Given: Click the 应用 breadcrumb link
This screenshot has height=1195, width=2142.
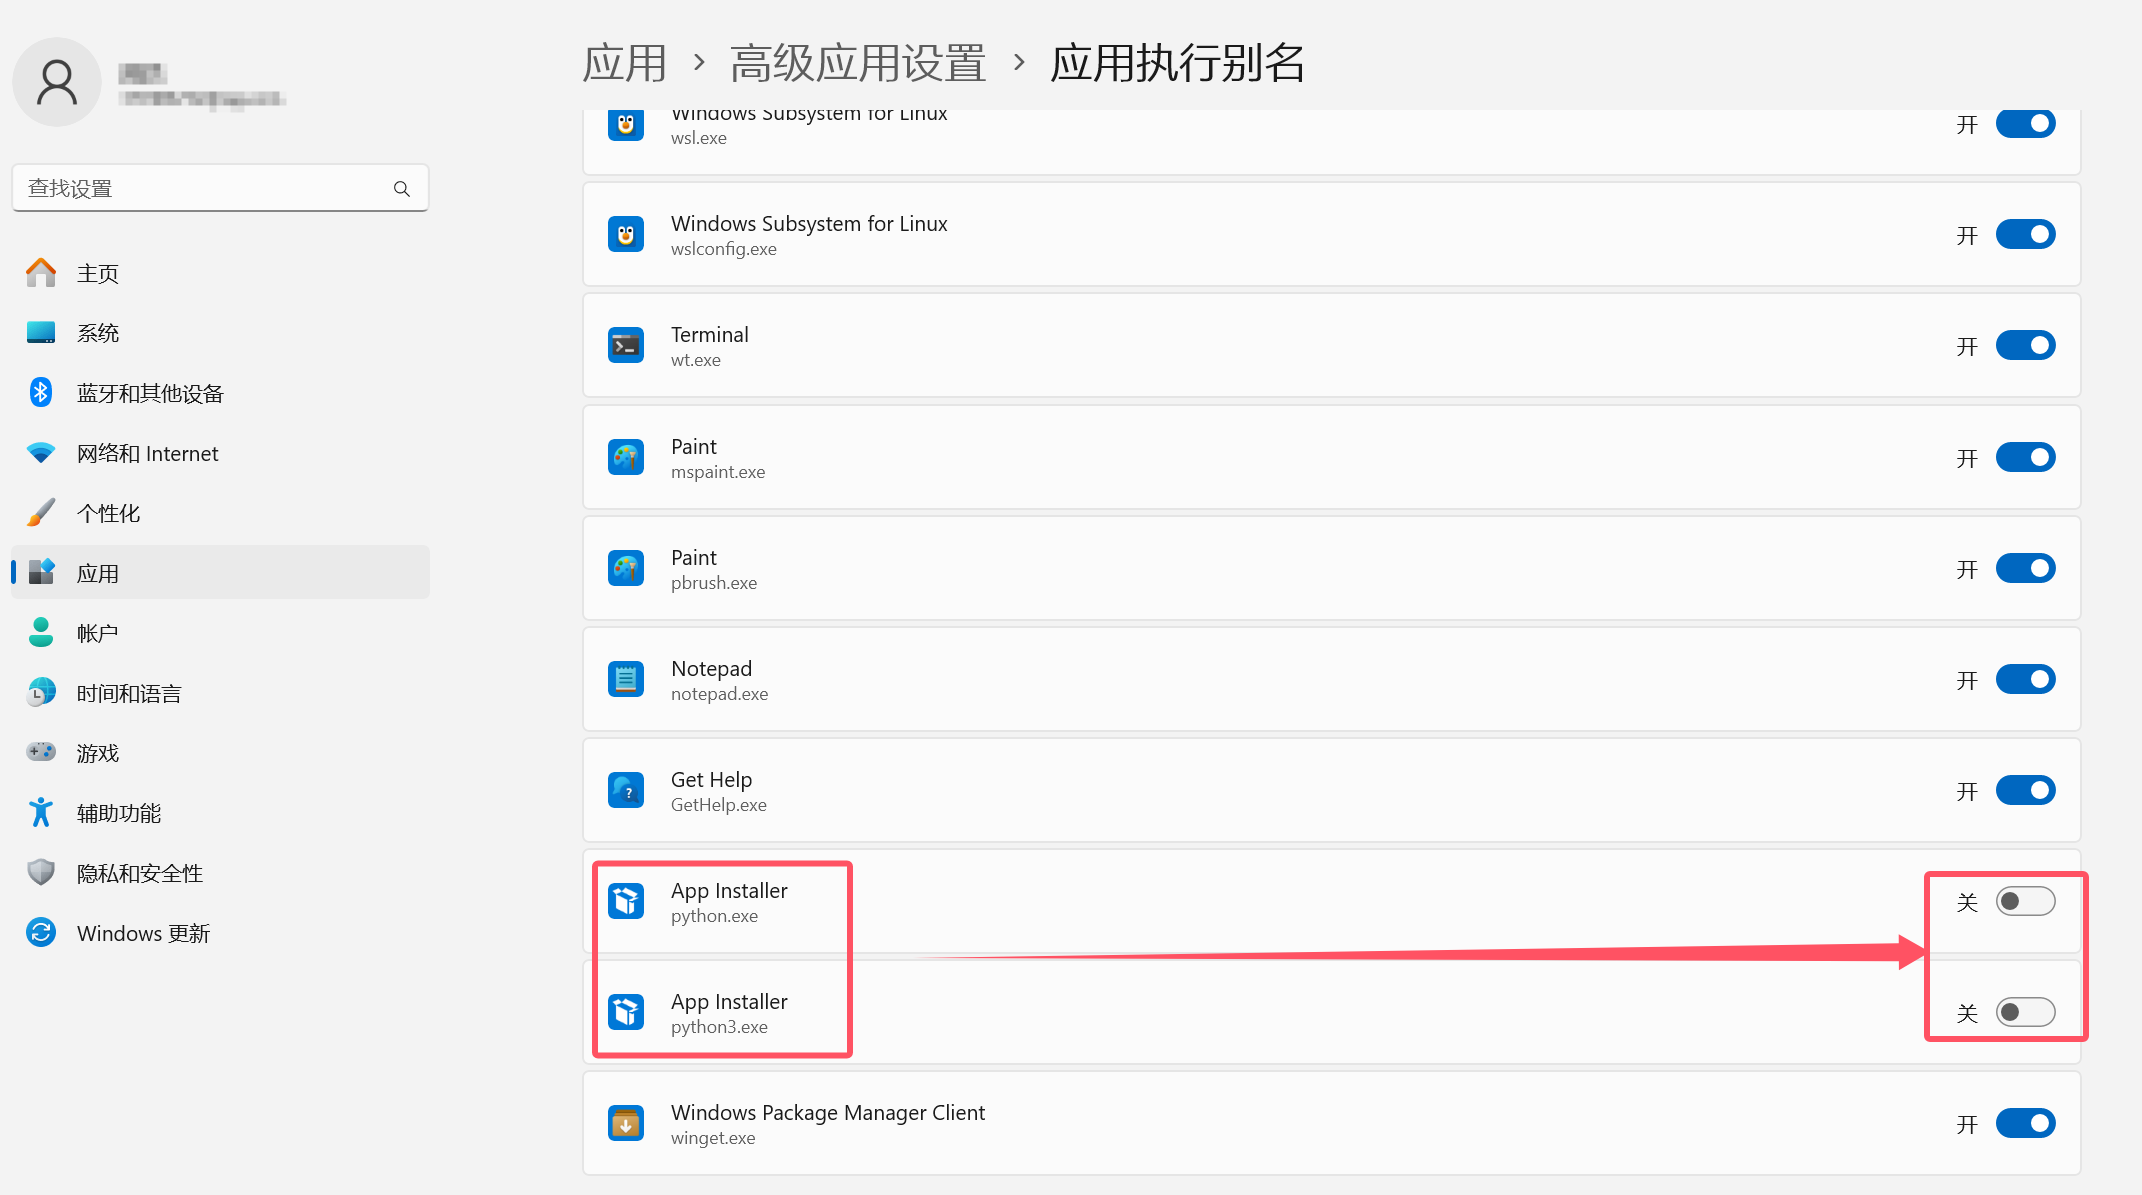Looking at the screenshot, I should tap(625, 63).
